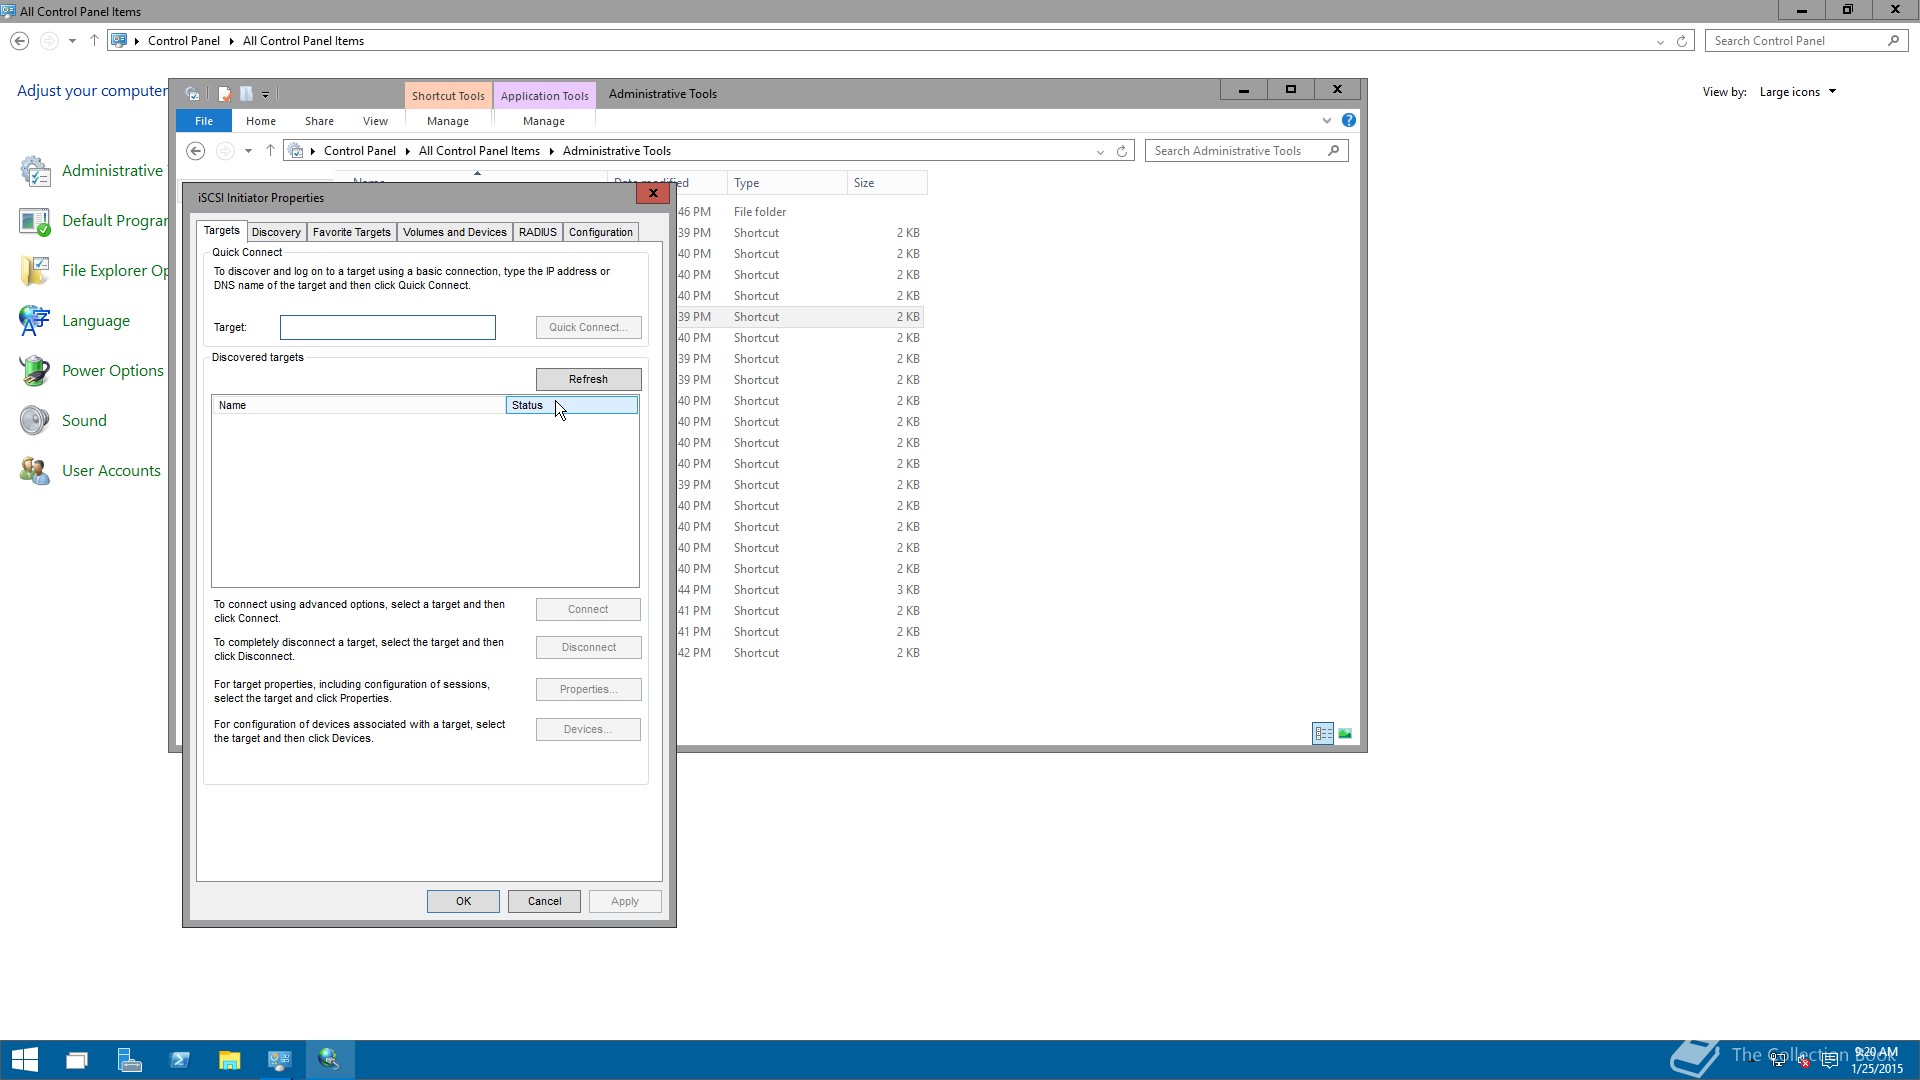Open the Home ribbon tab
1920x1080 pixels.
[261, 121]
